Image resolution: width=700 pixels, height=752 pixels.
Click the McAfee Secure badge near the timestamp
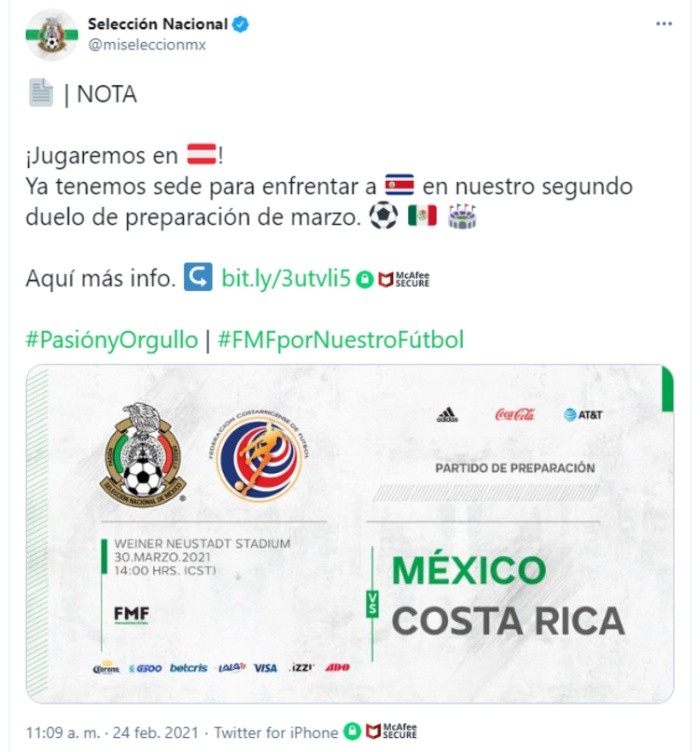point(391,731)
